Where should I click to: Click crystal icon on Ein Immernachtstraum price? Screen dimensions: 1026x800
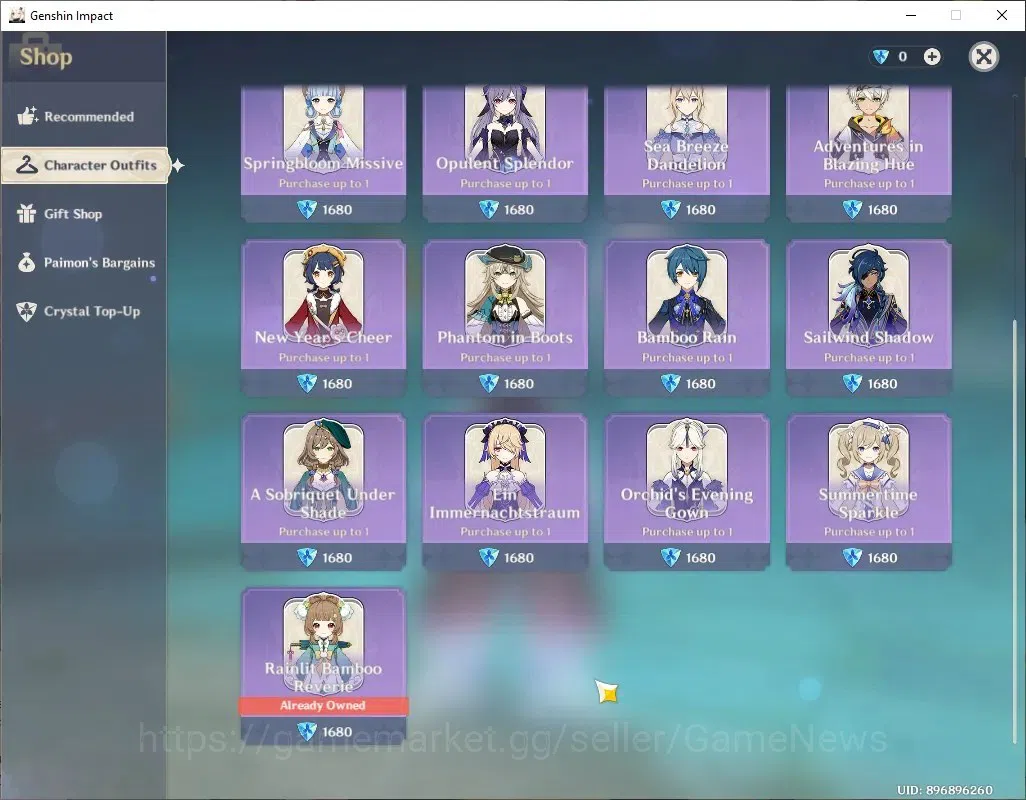tap(489, 557)
